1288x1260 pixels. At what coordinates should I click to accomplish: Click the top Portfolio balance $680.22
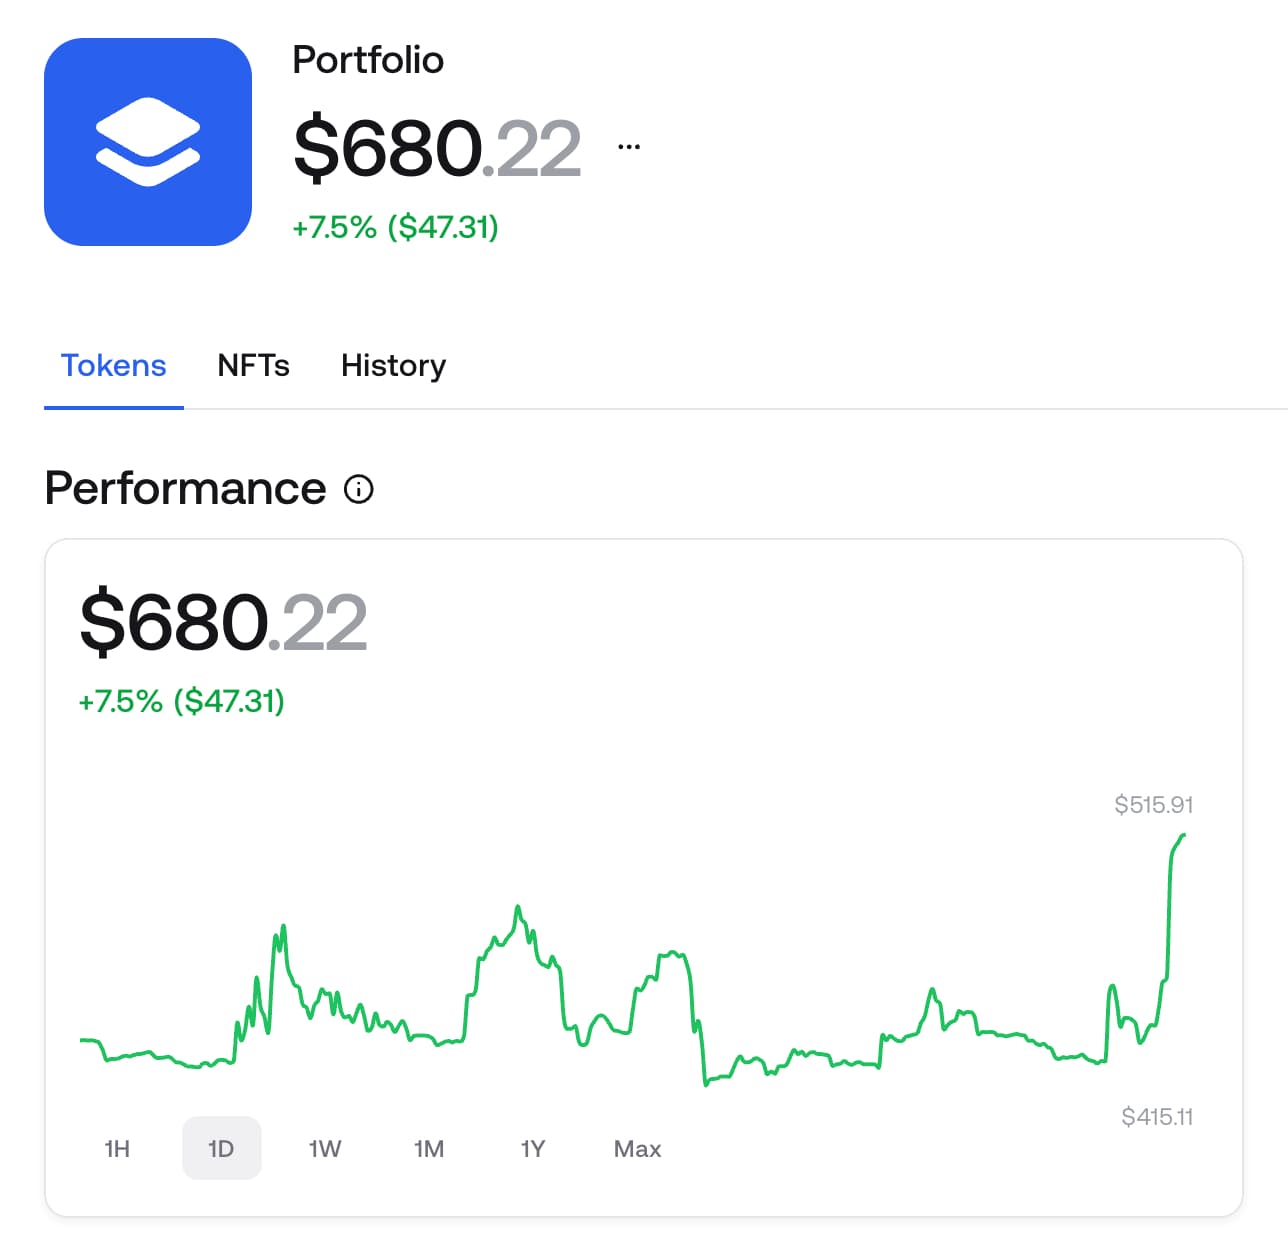pyautogui.click(x=436, y=149)
